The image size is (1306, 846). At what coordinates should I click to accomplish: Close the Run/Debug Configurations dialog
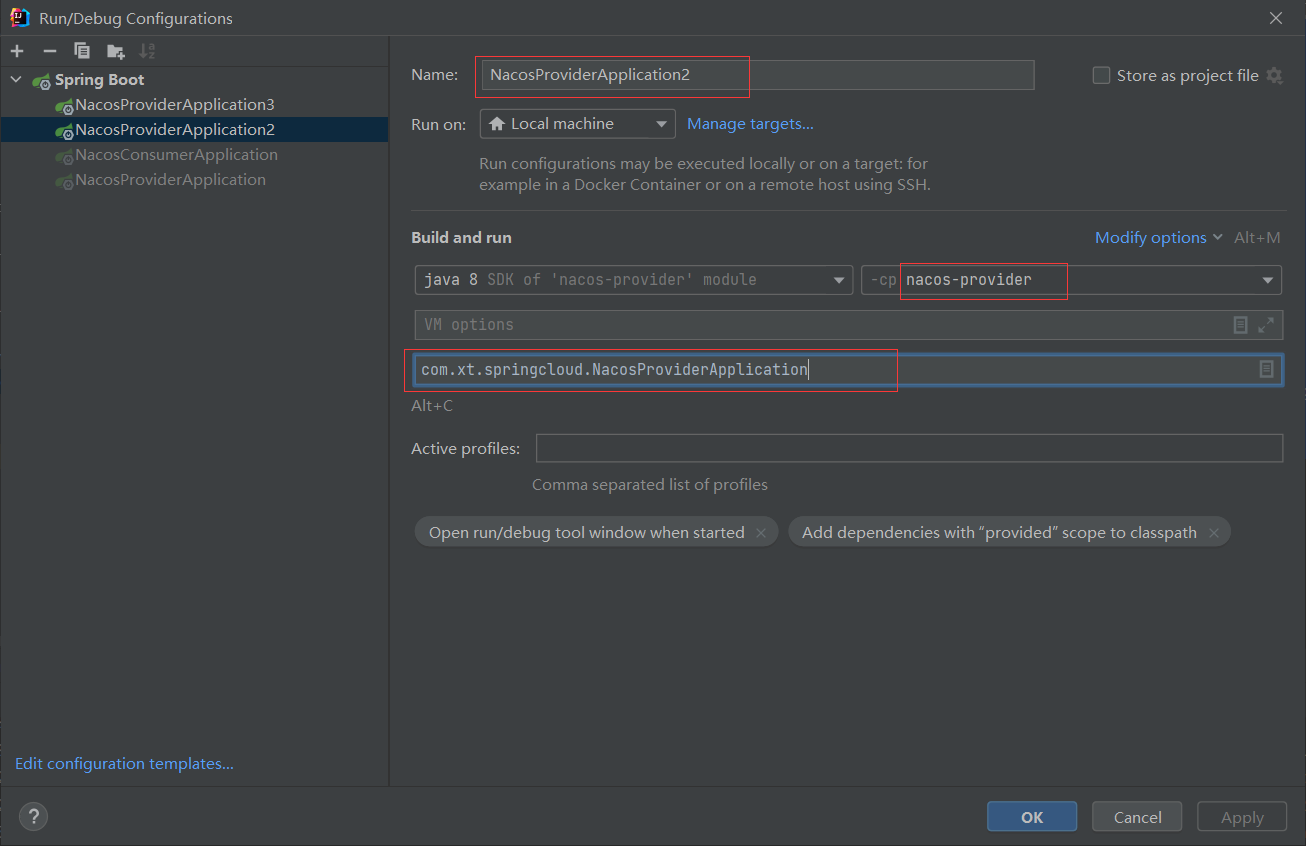coord(1275,18)
